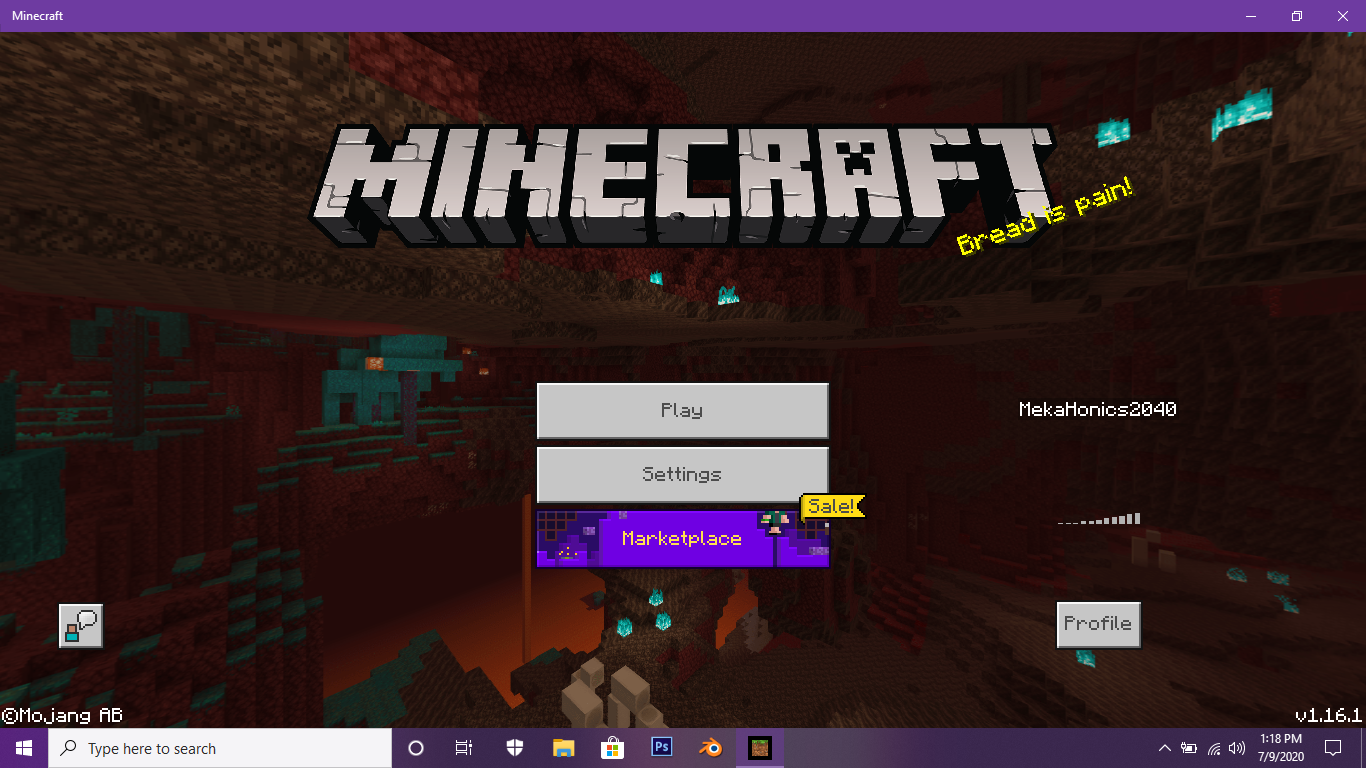Open the Marketplace
The width and height of the screenshot is (1366, 768).
pyautogui.click(x=683, y=539)
